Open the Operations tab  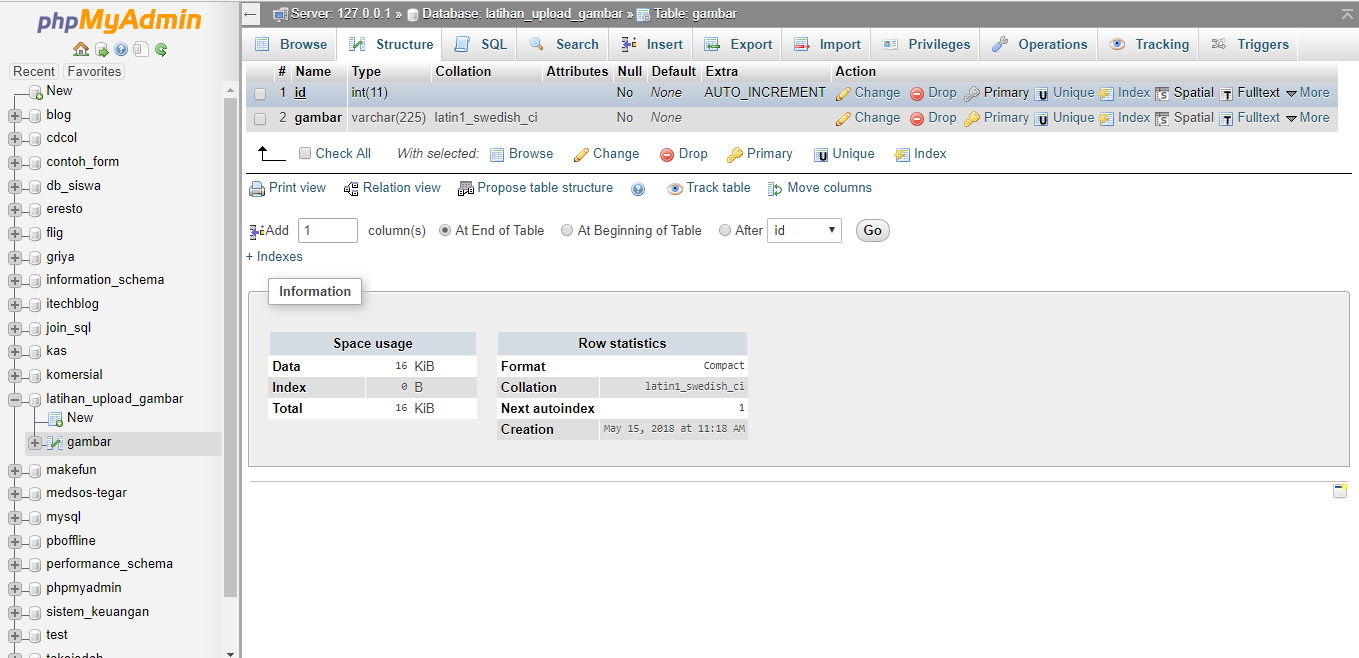click(x=1040, y=44)
